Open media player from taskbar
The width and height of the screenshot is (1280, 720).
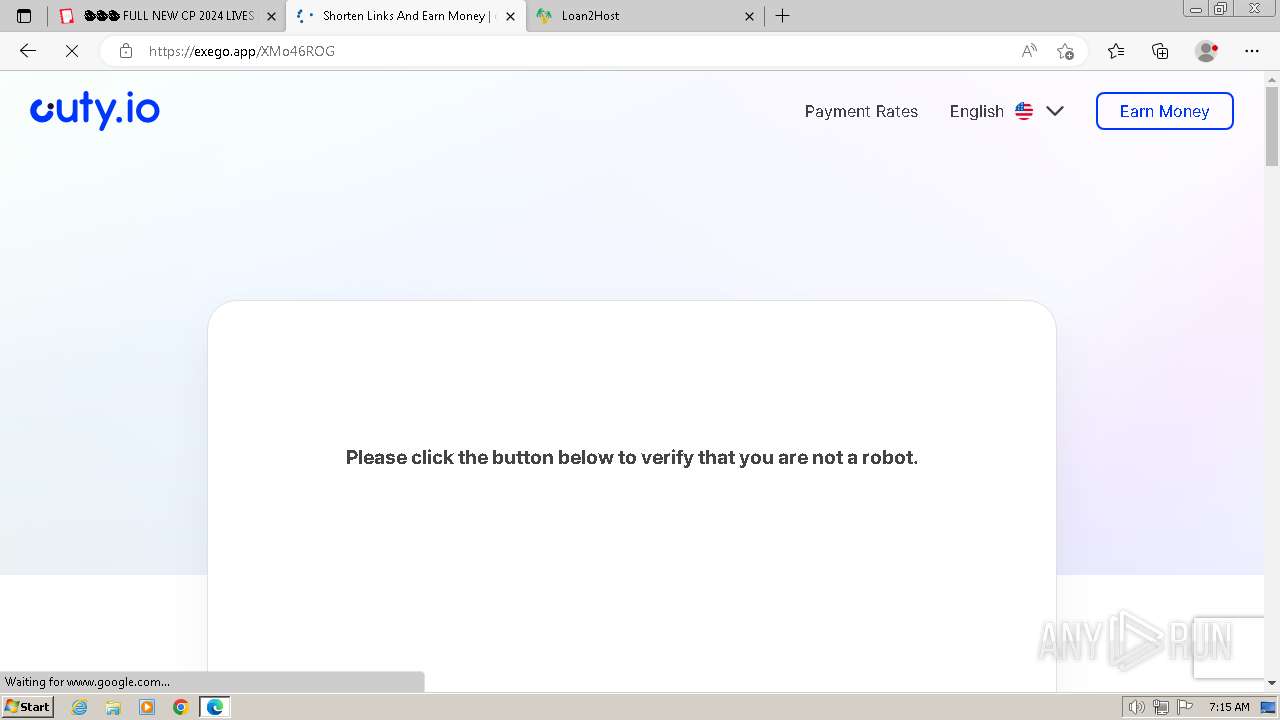click(x=147, y=707)
